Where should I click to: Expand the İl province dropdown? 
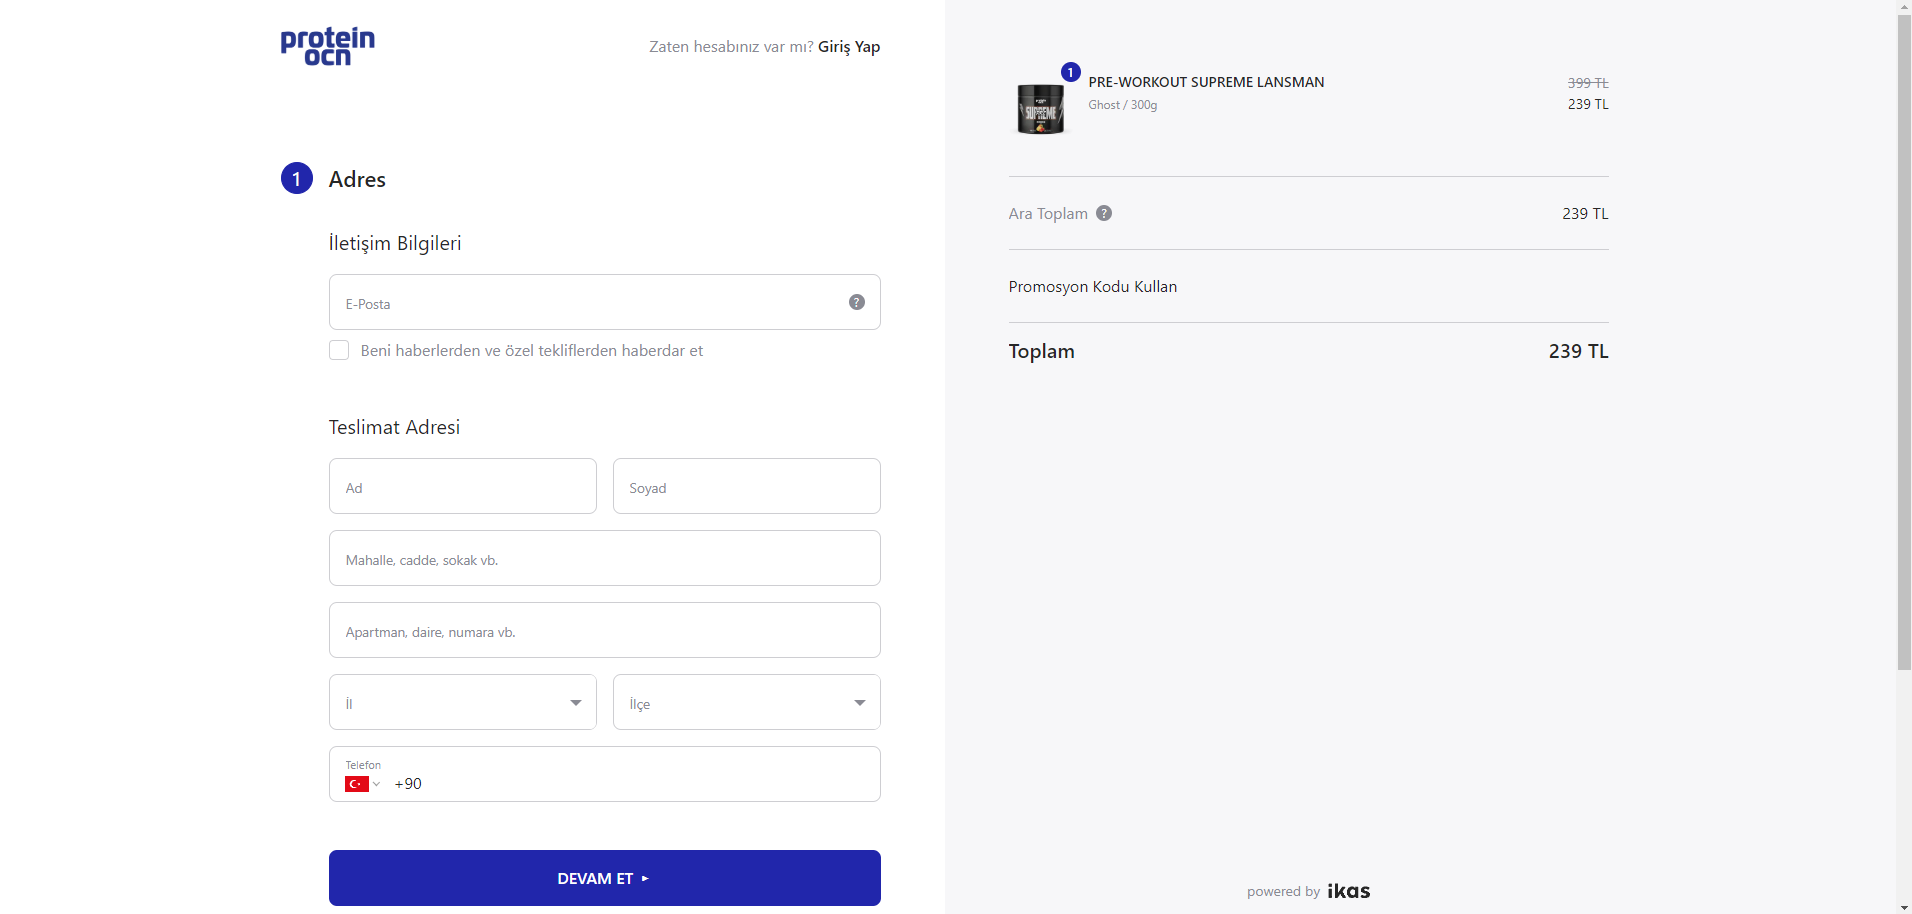[463, 702]
